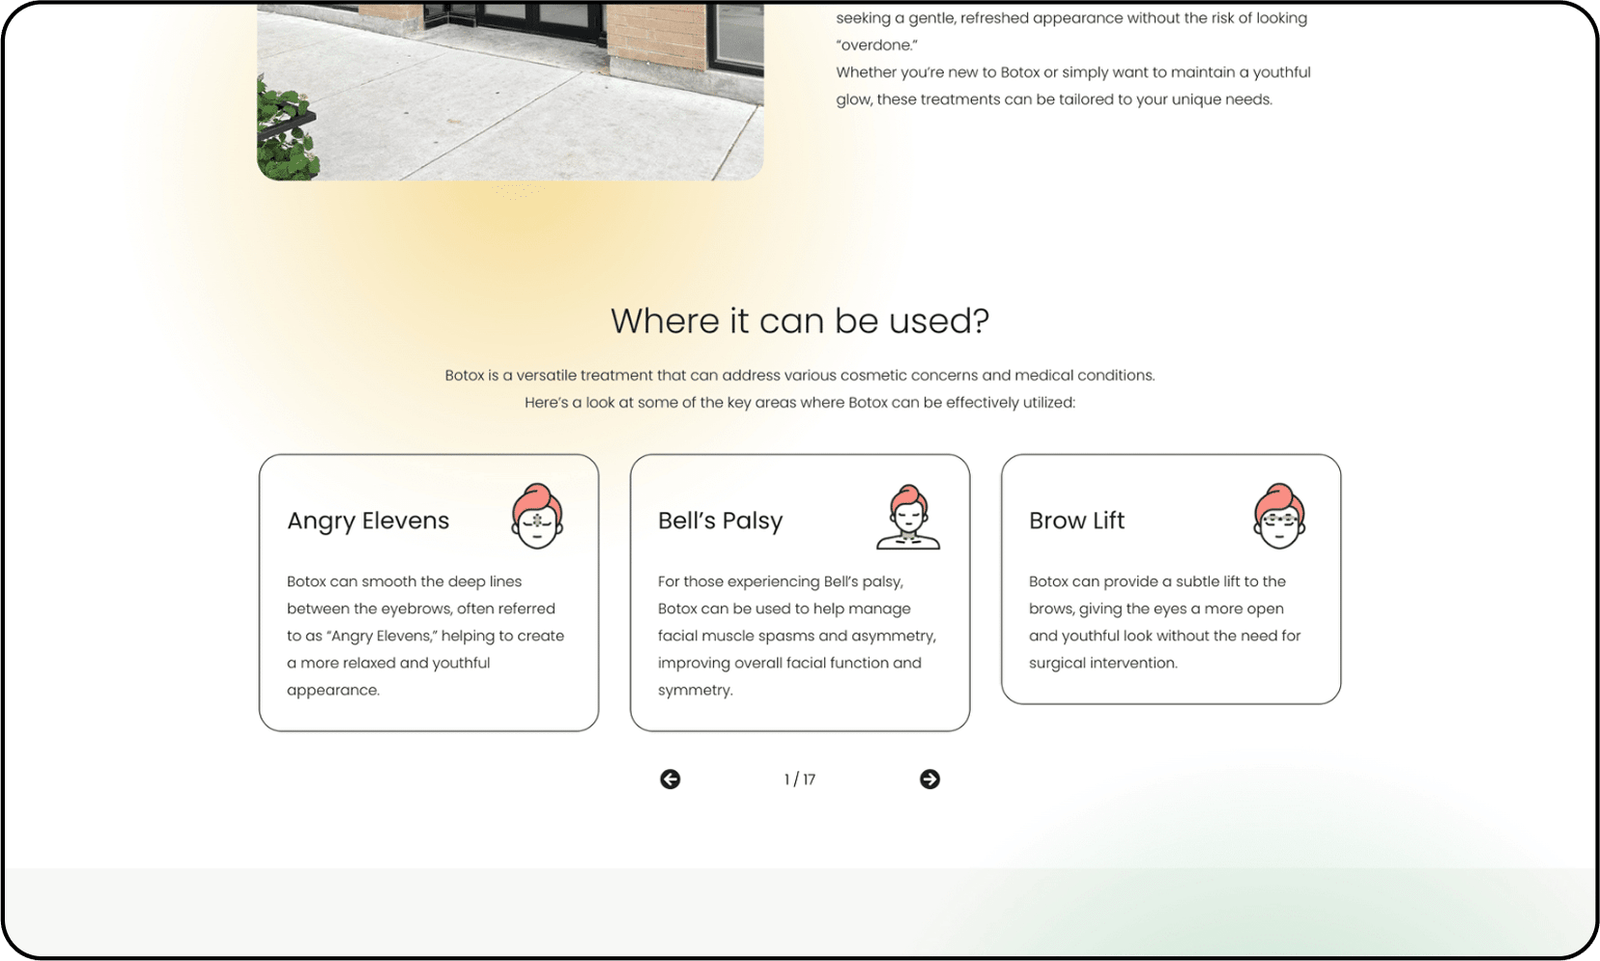
Task: Click the 'Where it can be used?' heading
Action: click(x=800, y=321)
